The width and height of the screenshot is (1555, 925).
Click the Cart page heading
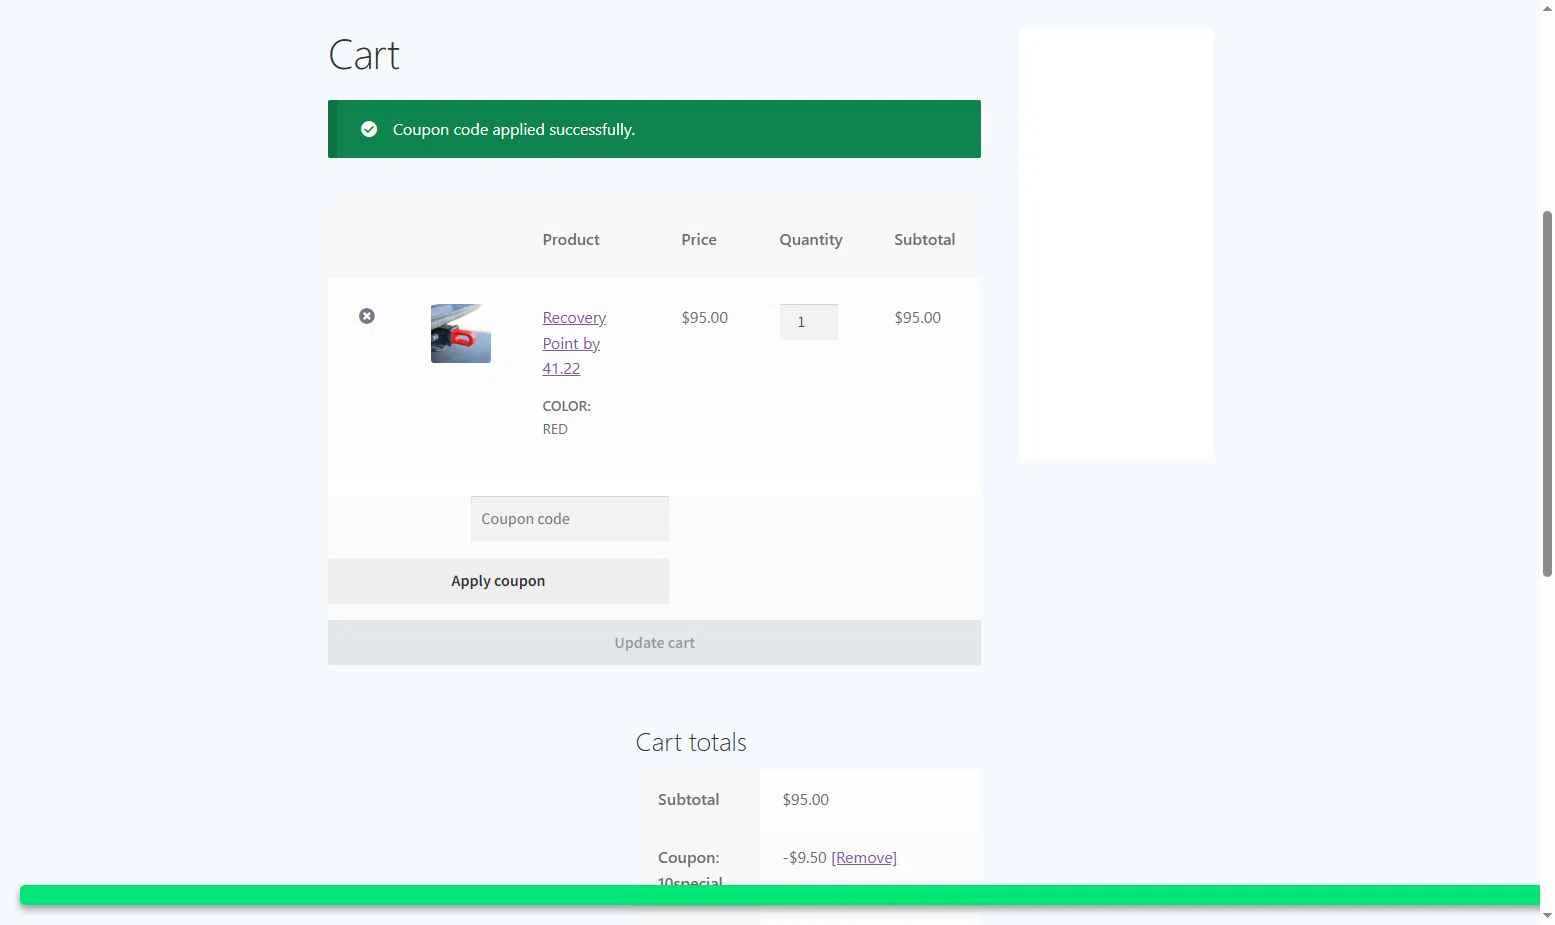coord(364,55)
